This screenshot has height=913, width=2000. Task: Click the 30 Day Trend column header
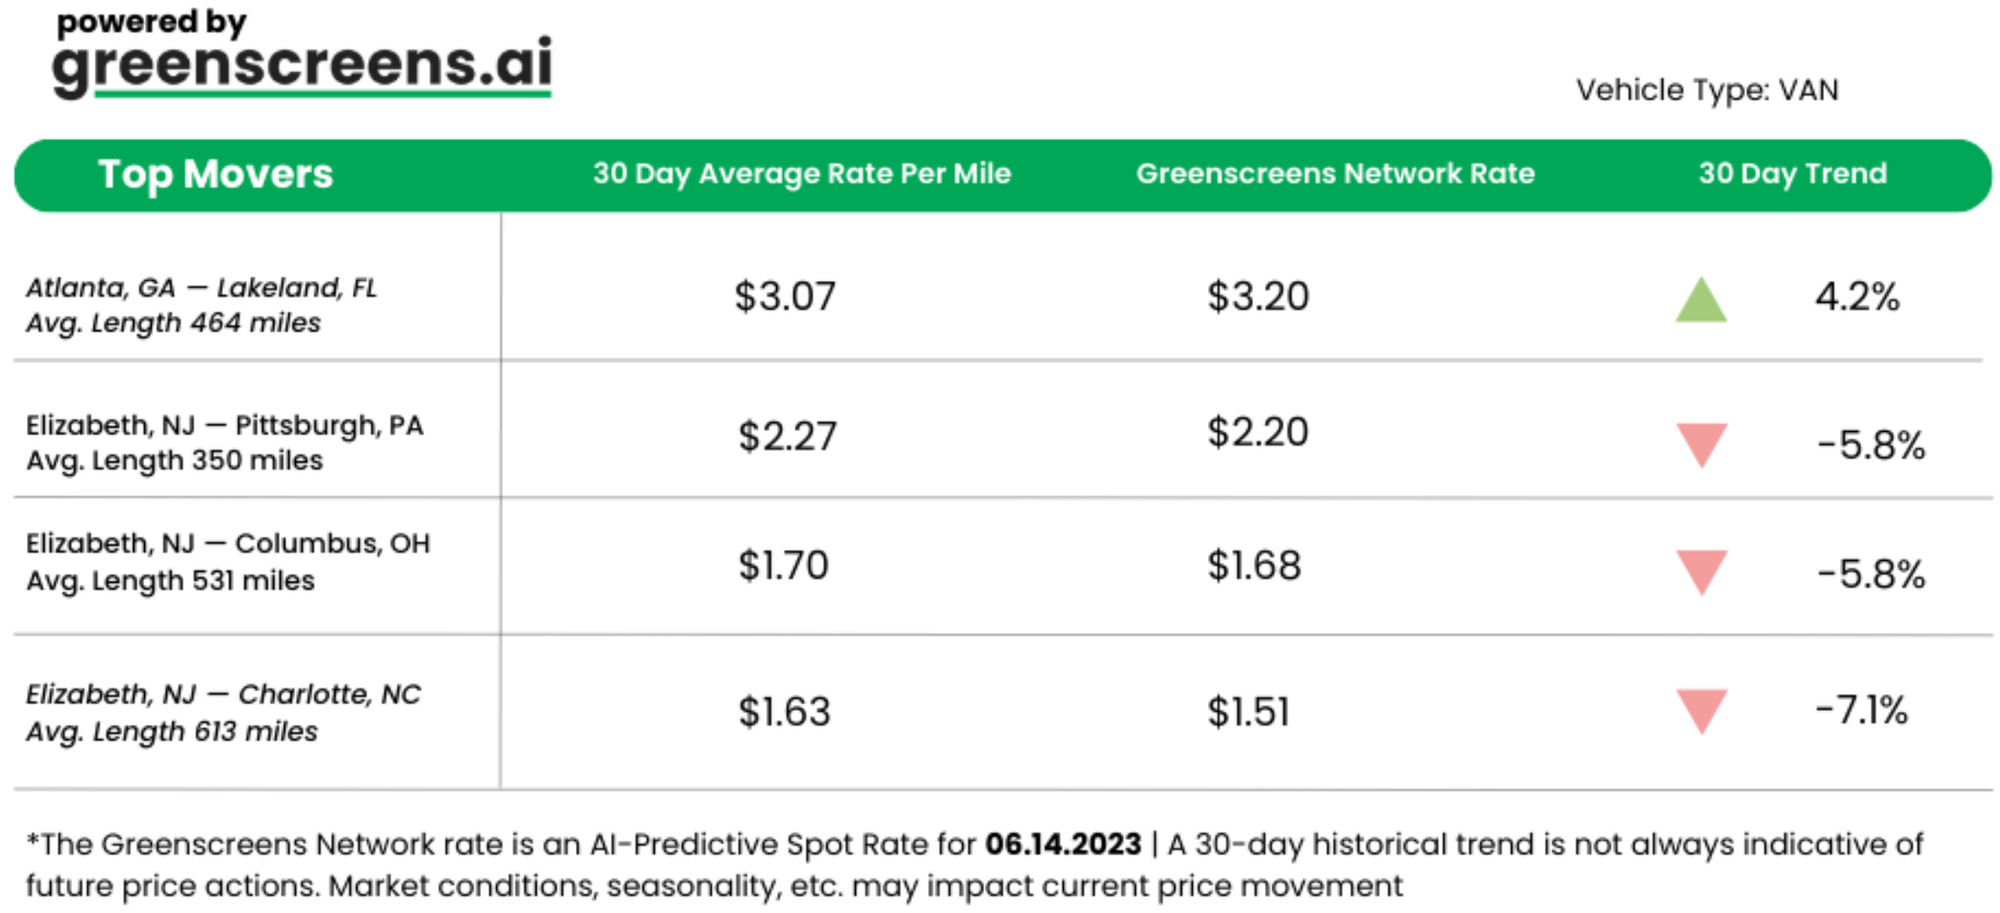1792,174
